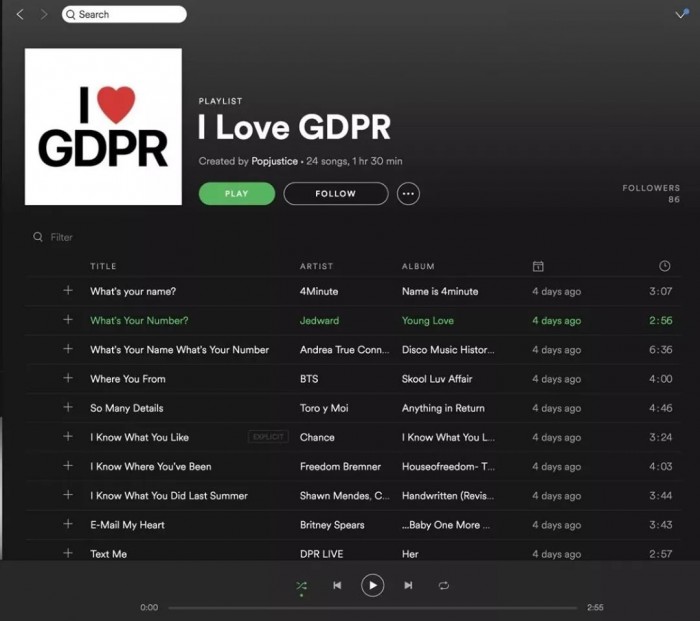Open artist Freedom Bremner
Image resolution: width=700 pixels, height=621 pixels.
pyautogui.click(x=340, y=467)
